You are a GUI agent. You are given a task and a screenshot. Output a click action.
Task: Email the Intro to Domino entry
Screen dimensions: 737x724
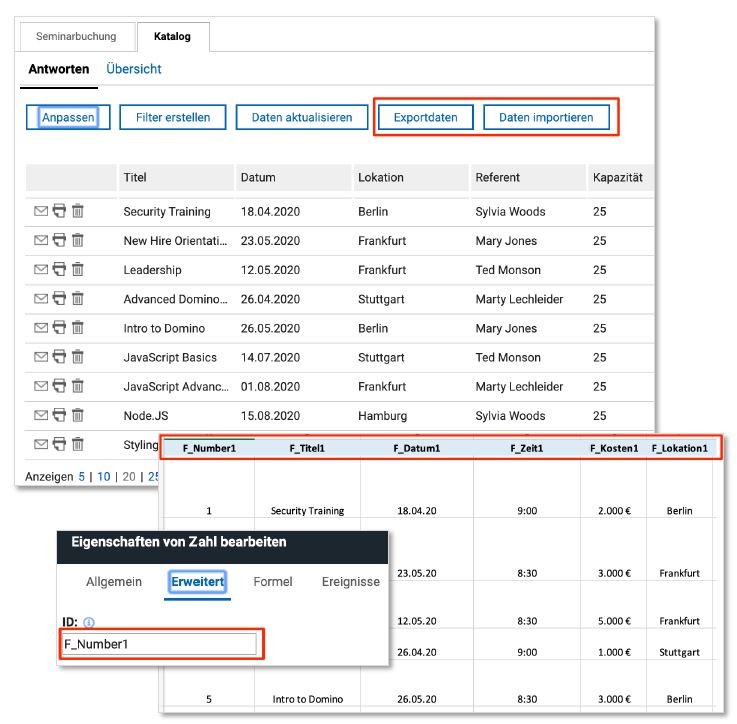pos(41,328)
